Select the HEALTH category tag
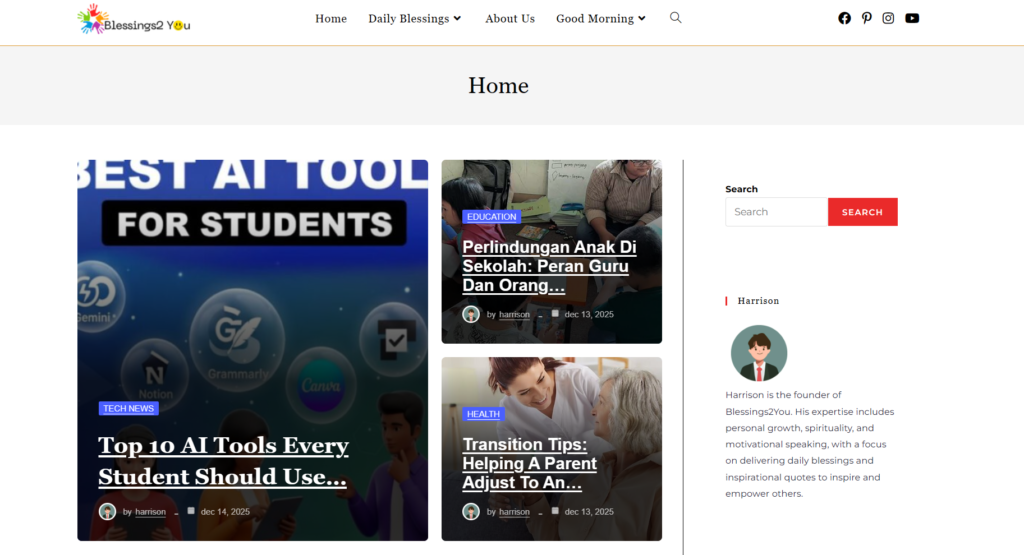 (483, 414)
